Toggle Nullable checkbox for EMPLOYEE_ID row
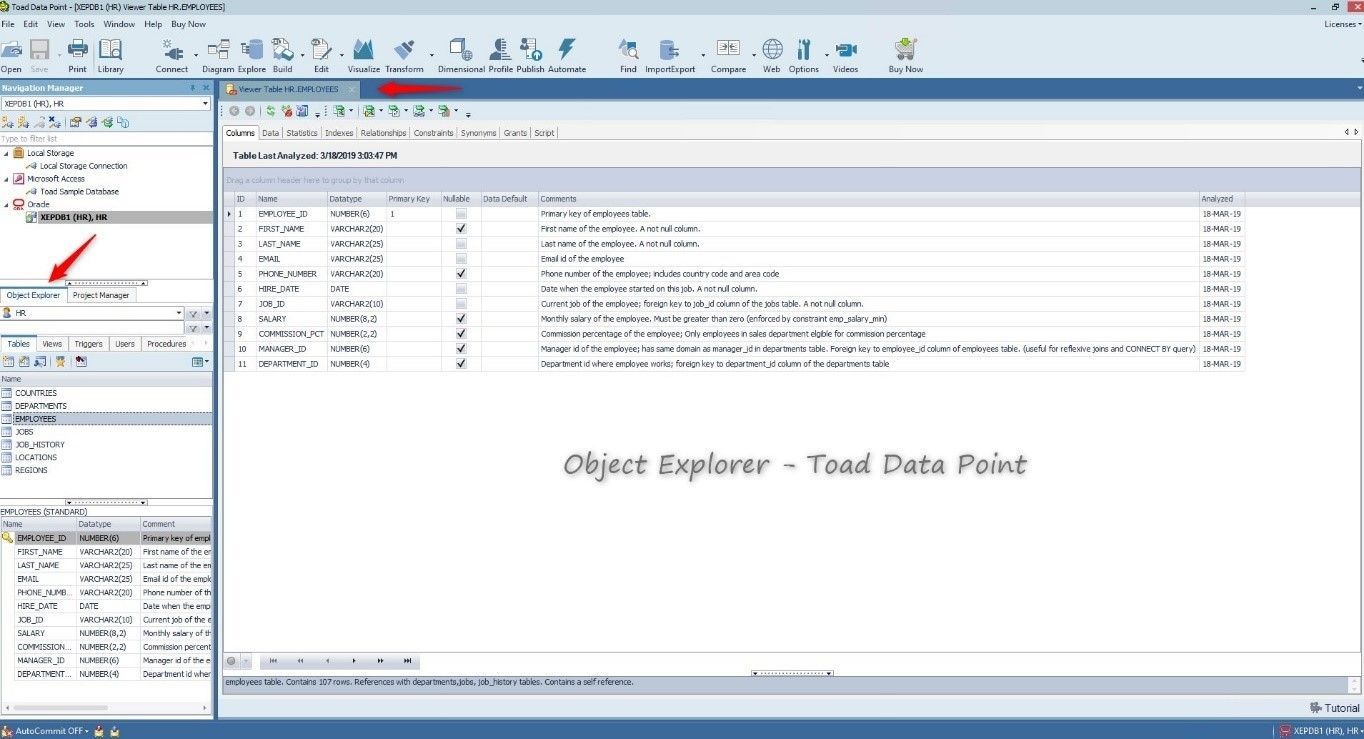Image resolution: width=1364 pixels, height=739 pixels. (461, 214)
